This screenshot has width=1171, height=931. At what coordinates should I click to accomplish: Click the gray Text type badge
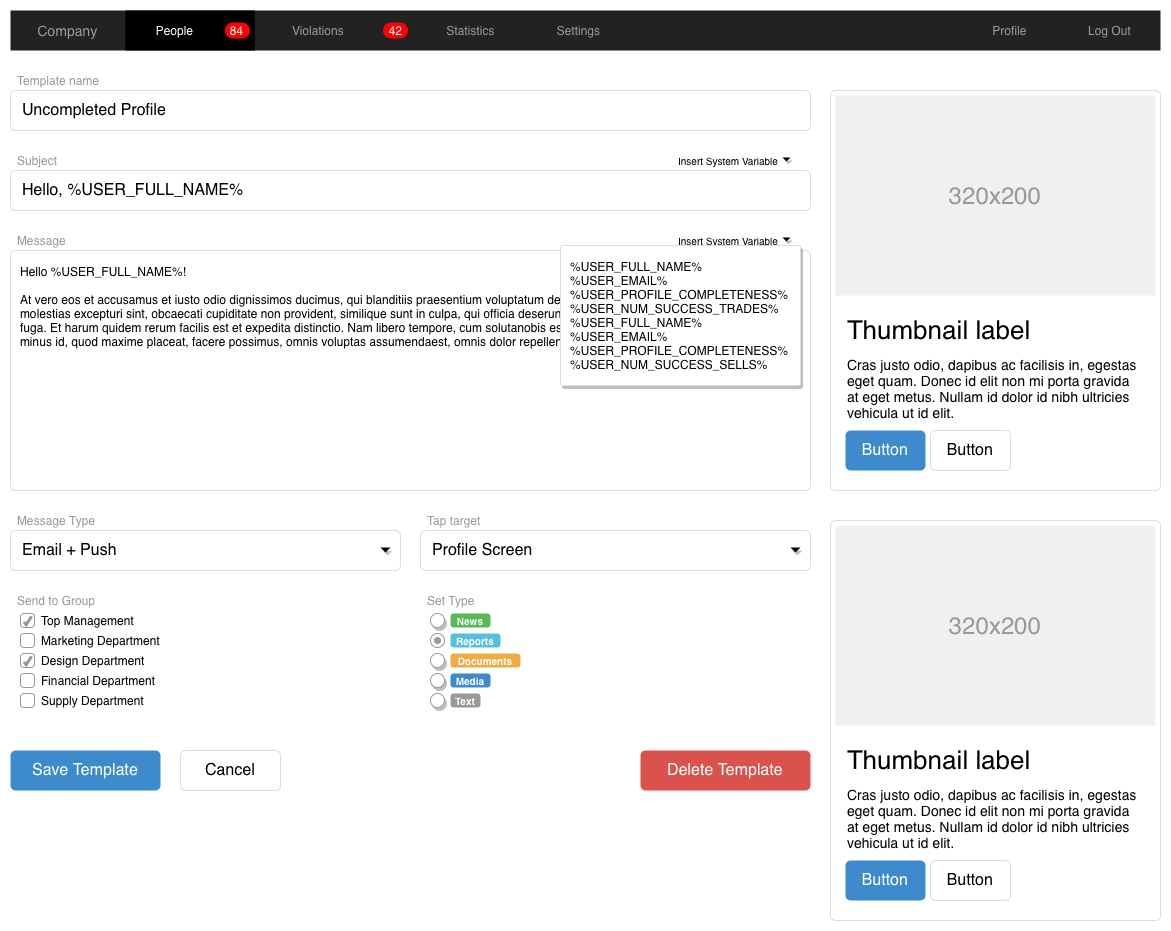(x=465, y=700)
